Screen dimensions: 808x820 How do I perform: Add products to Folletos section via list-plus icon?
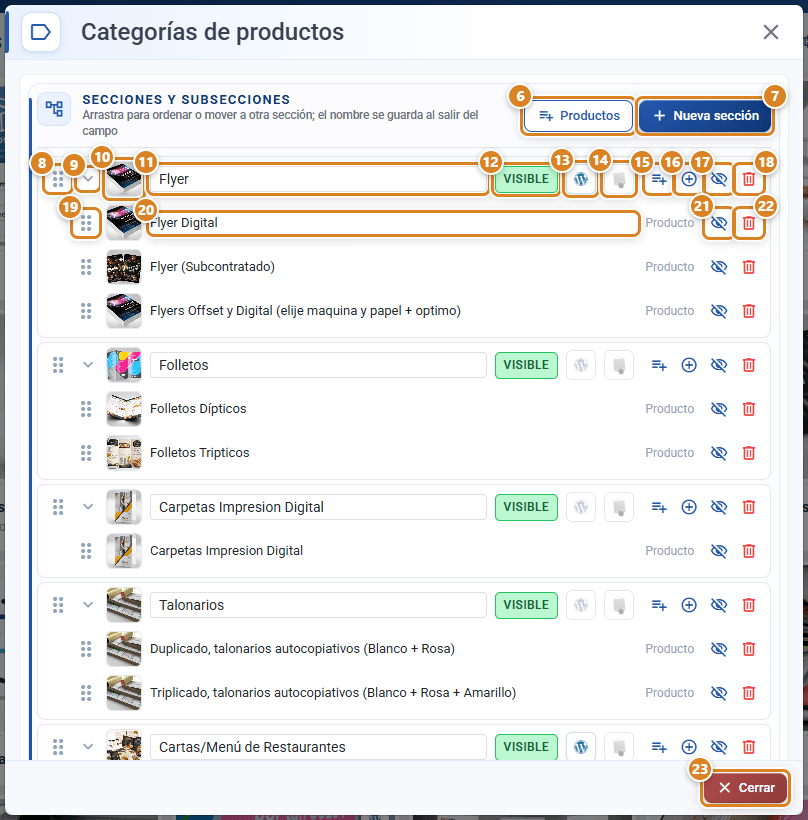(x=659, y=365)
